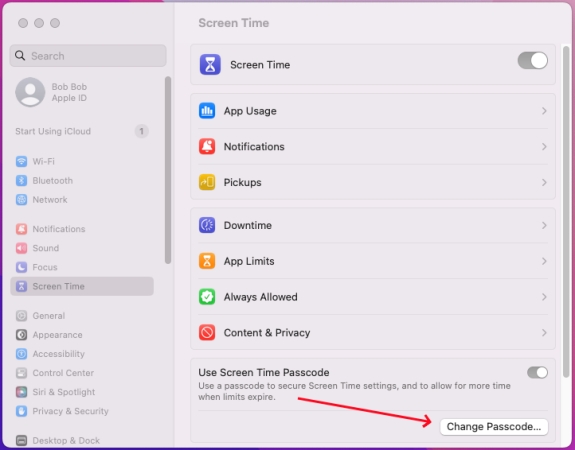
Task: Toggle Use Screen Time Passcode switch
Action: tap(537, 373)
